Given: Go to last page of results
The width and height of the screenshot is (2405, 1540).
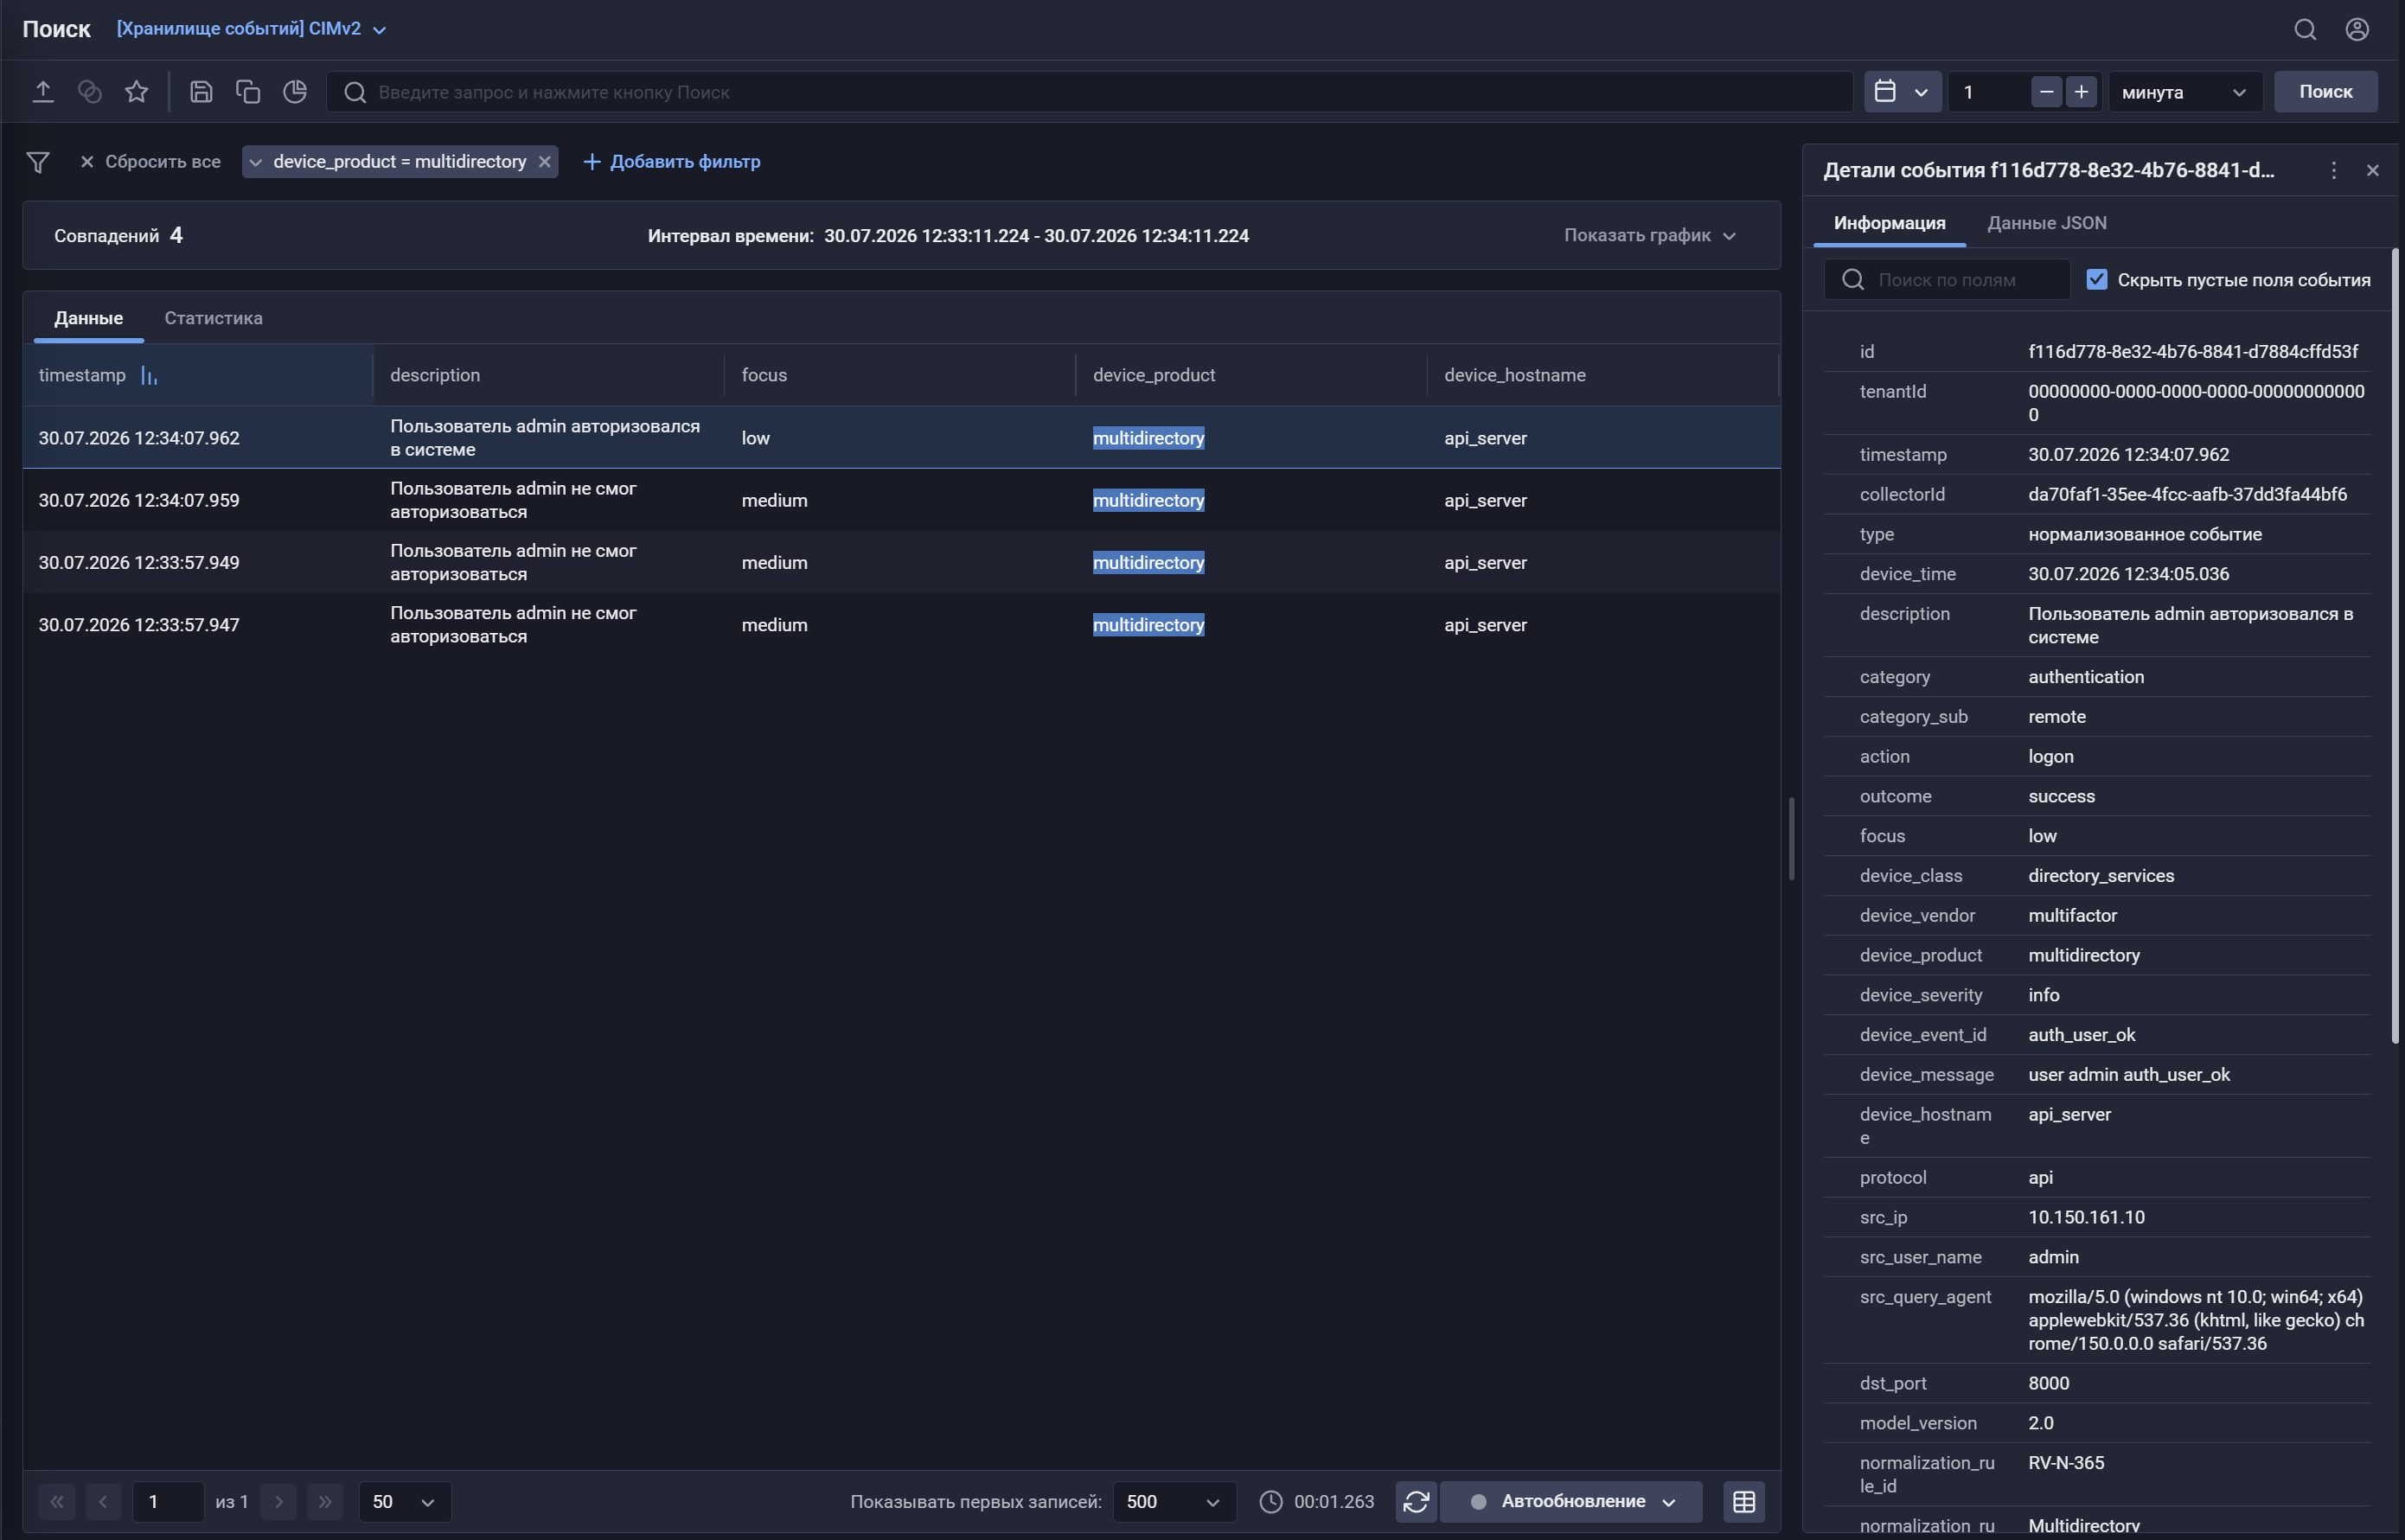Looking at the screenshot, I should [x=325, y=1502].
